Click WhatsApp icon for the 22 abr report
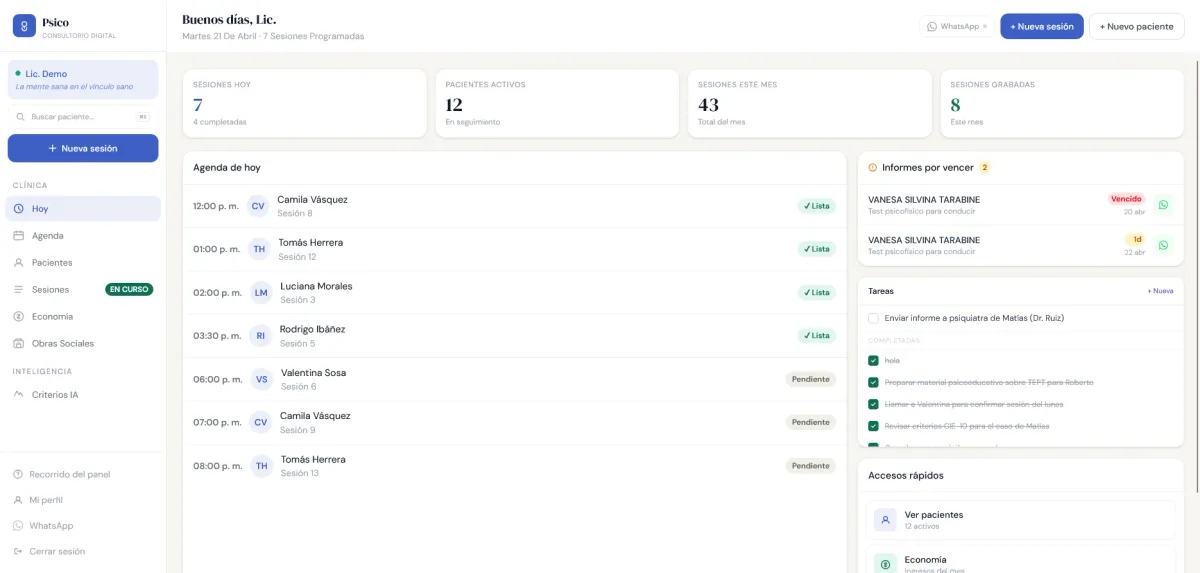The height and width of the screenshot is (573, 1200). click(1163, 245)
